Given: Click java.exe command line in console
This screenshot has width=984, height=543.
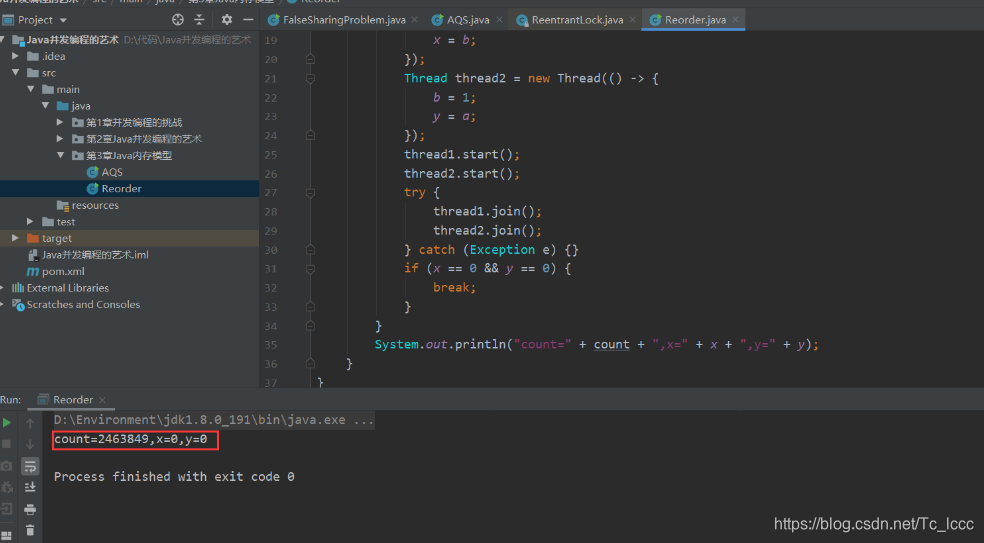Looking at the screenshot, I should [x=213, y=420].
